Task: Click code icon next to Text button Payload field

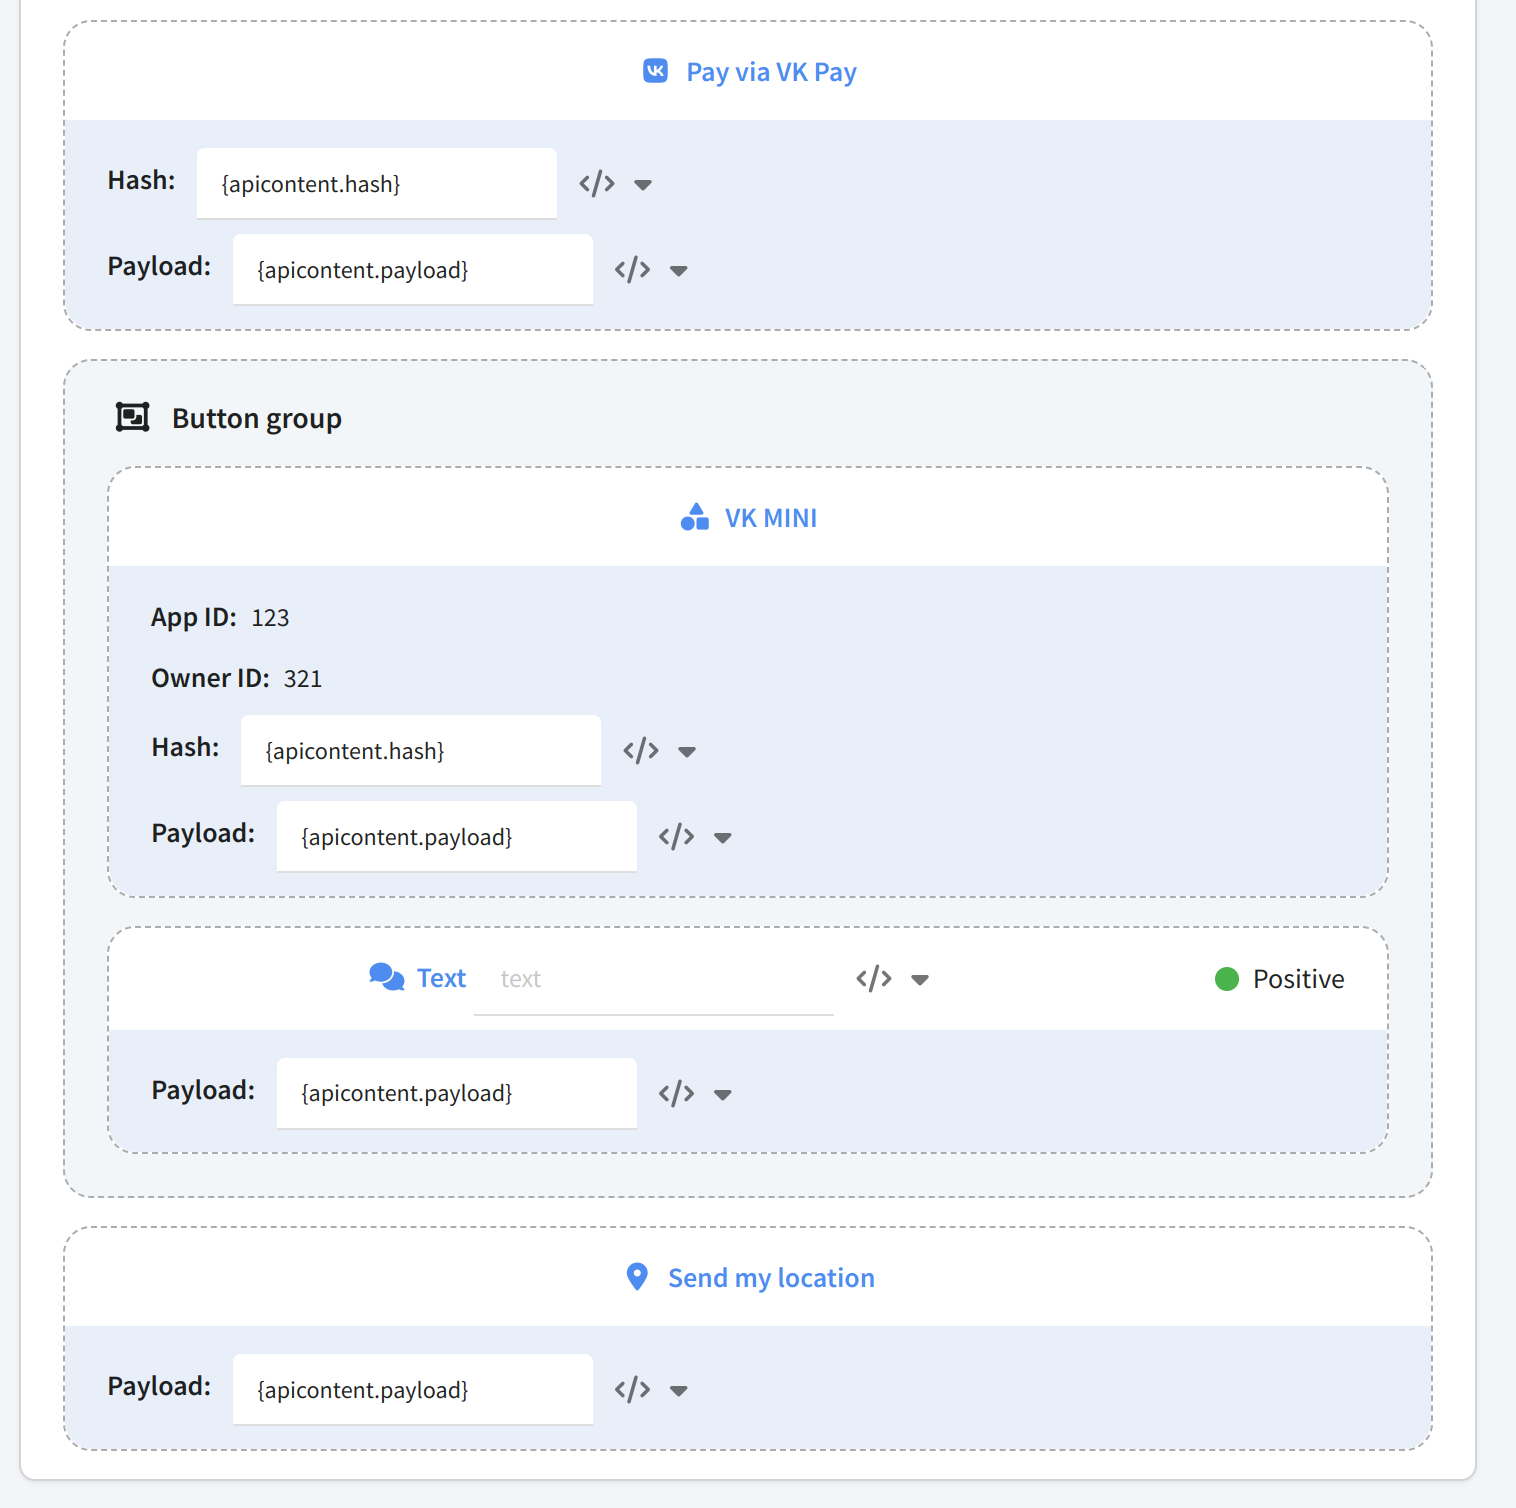Action: (677, 1094)
